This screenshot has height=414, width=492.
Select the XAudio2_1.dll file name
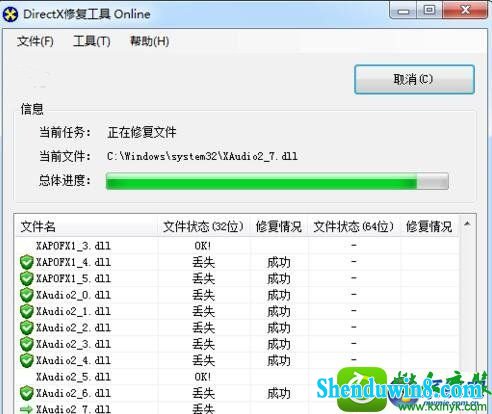(x=73, y=311)
